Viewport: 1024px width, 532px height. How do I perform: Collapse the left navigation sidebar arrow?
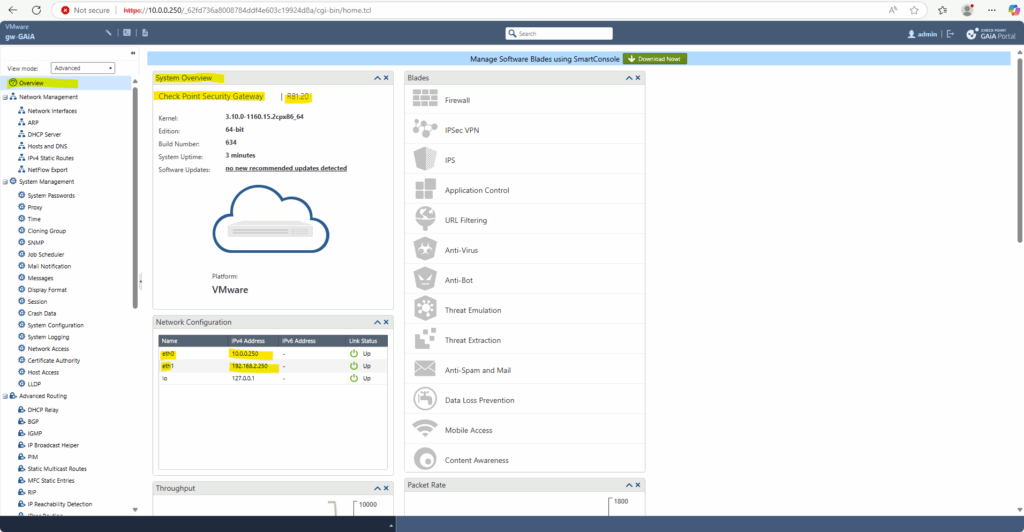pyautogui.click(x=133, y=53)
